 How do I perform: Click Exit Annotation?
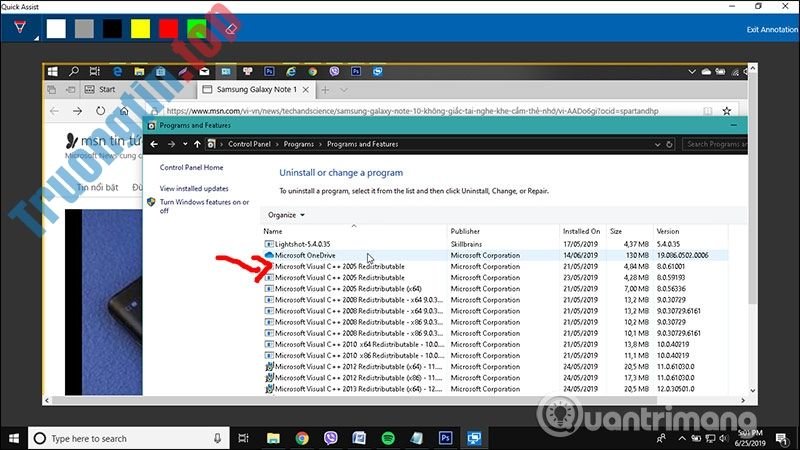tap(771, 29)
